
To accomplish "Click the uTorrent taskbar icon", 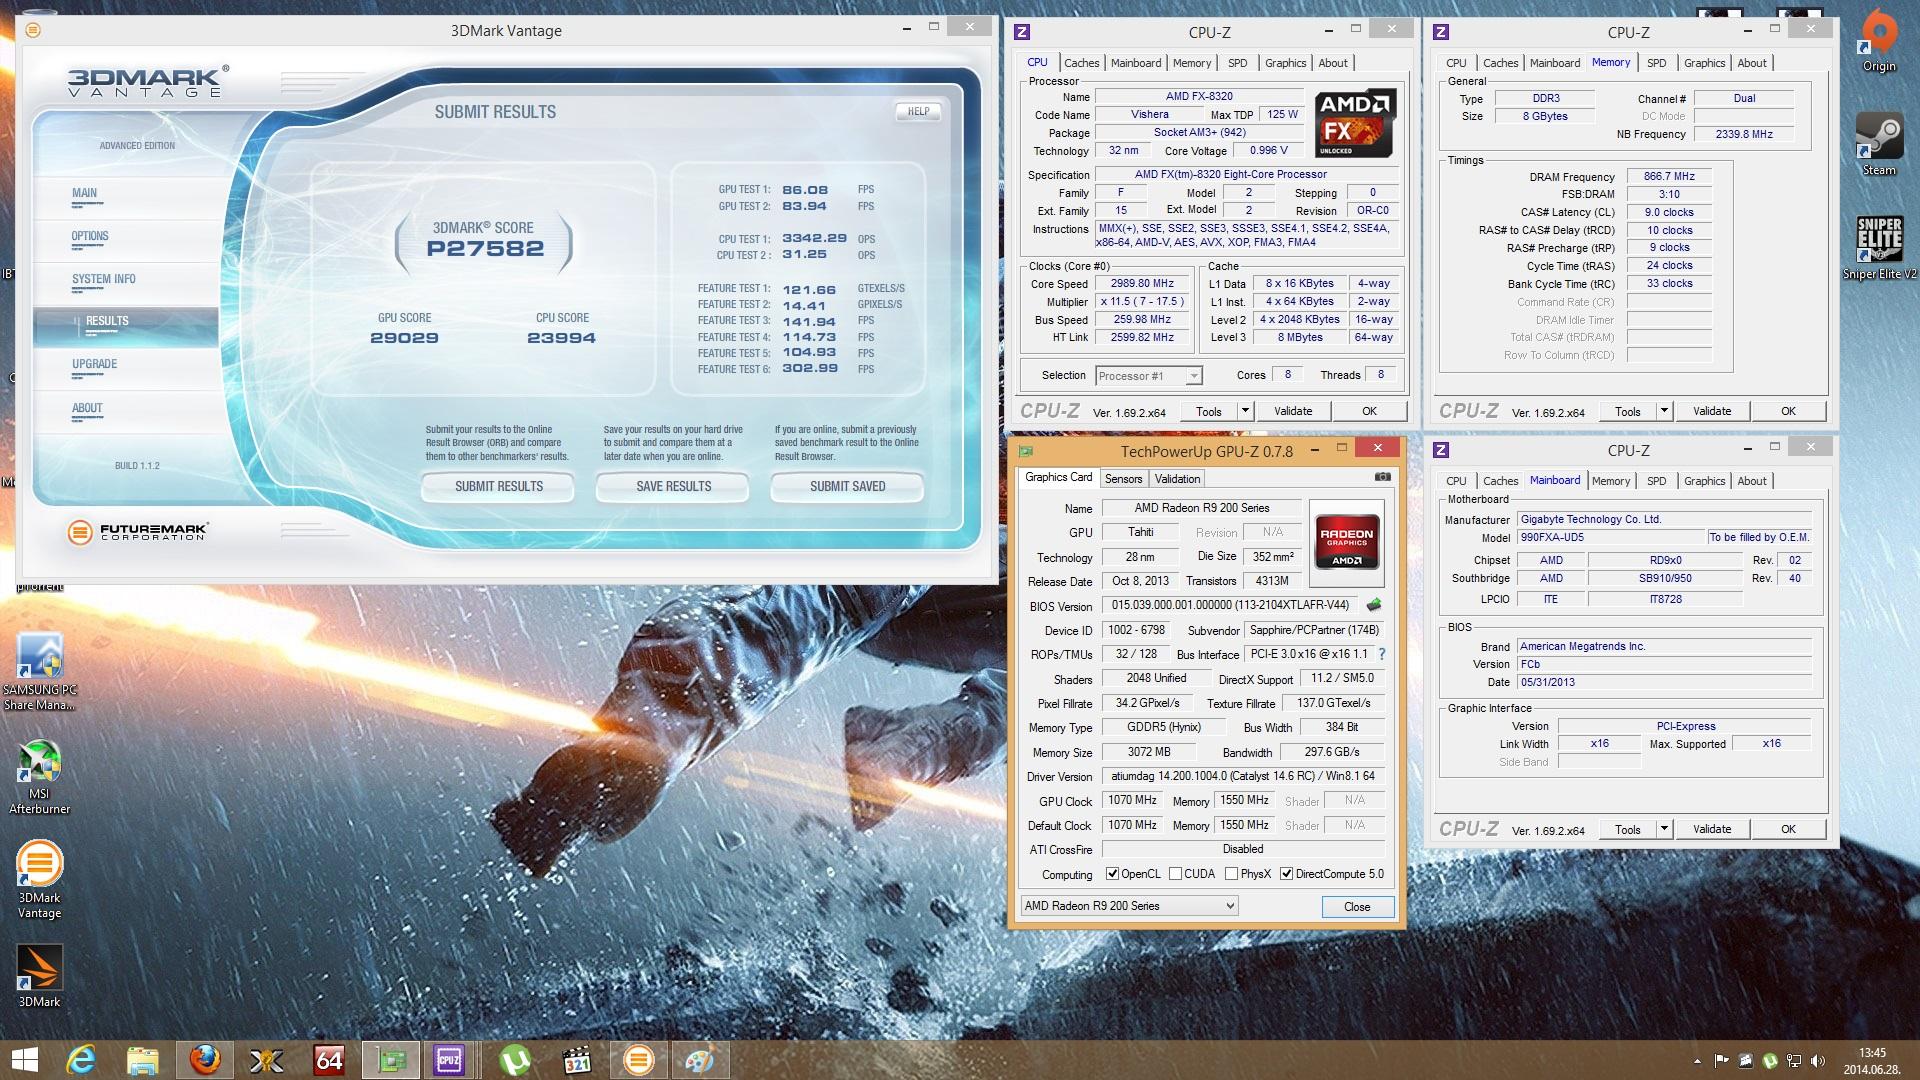I will pos(514,1059).
